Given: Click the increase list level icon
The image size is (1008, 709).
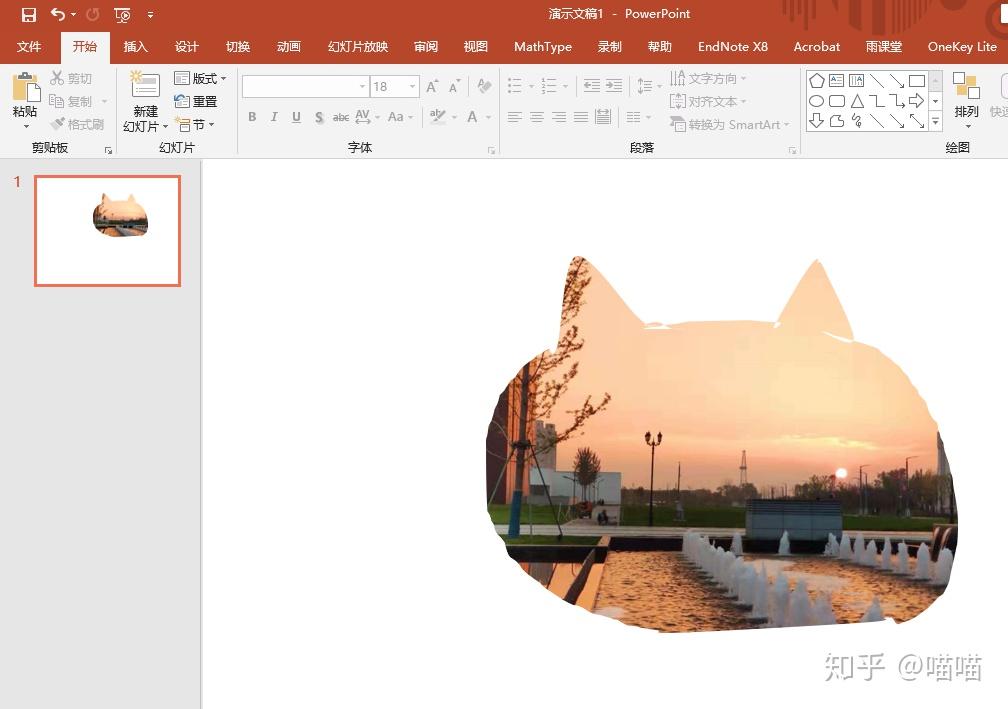Looking at the screenshot, I should click(x=614, y=85).
